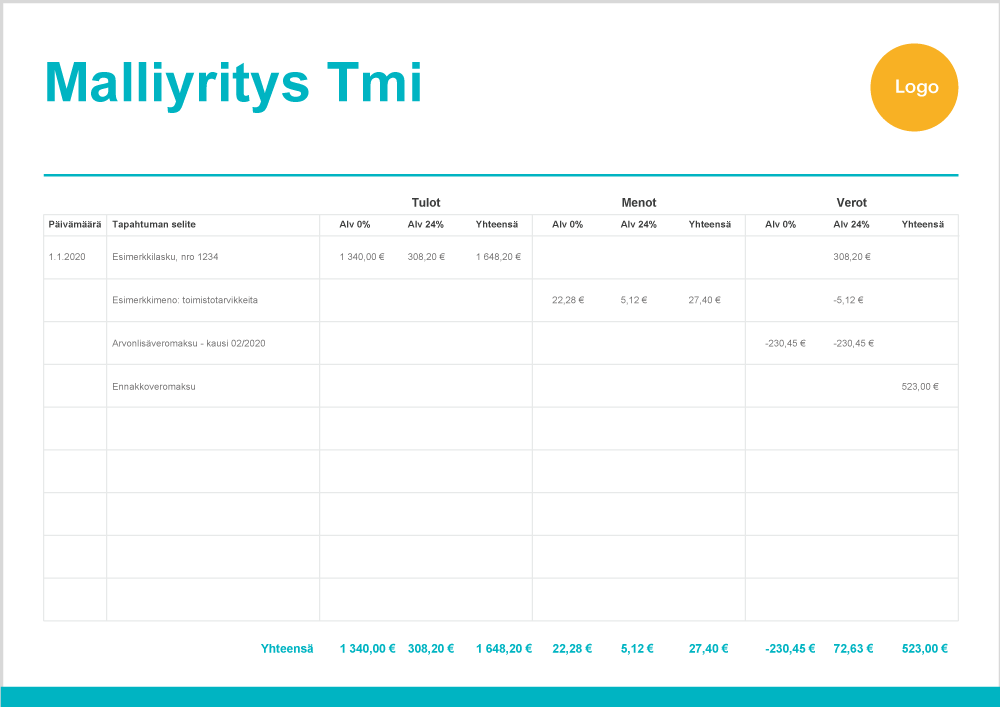Viewport: 1000px width, 707px height.
Task: Click 523,00 € in the Ennakkoveromaksu row
Action: pyautogui.click(x=920, y=386)
